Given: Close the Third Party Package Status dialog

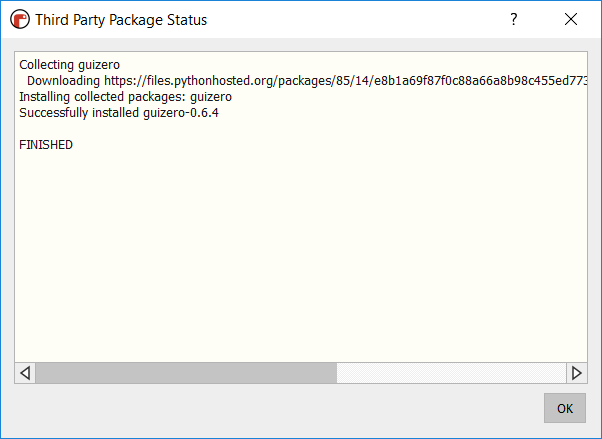Looking at the screenshot, I should (x=571, y=19).
